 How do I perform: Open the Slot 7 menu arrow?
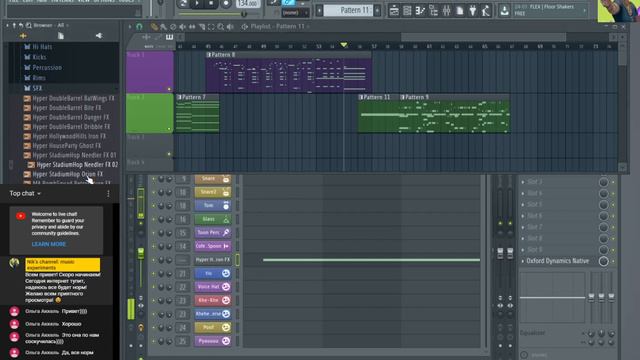[523, 227]
